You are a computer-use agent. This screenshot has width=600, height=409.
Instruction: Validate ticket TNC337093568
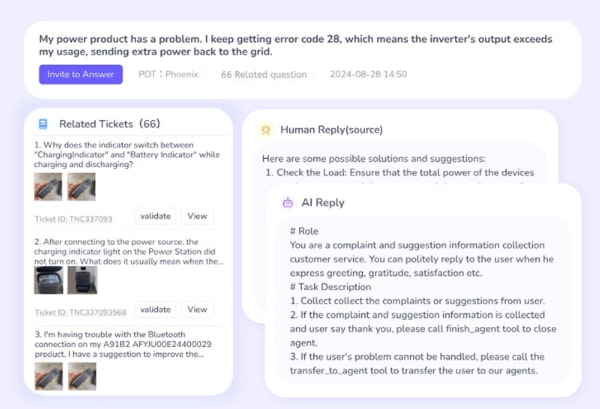(x=154, y=309)
